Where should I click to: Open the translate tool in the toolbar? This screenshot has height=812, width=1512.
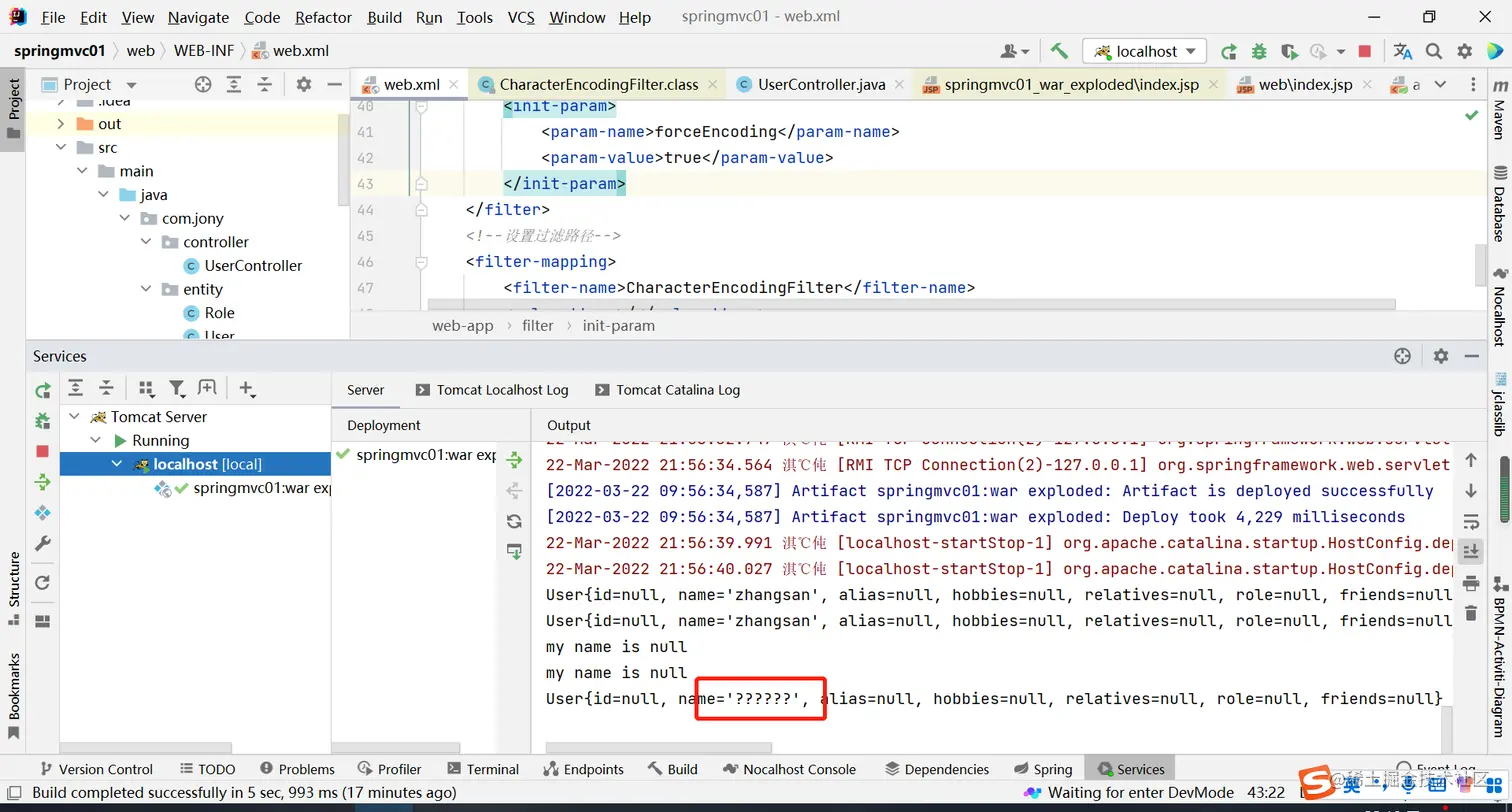coord(1403,51)
